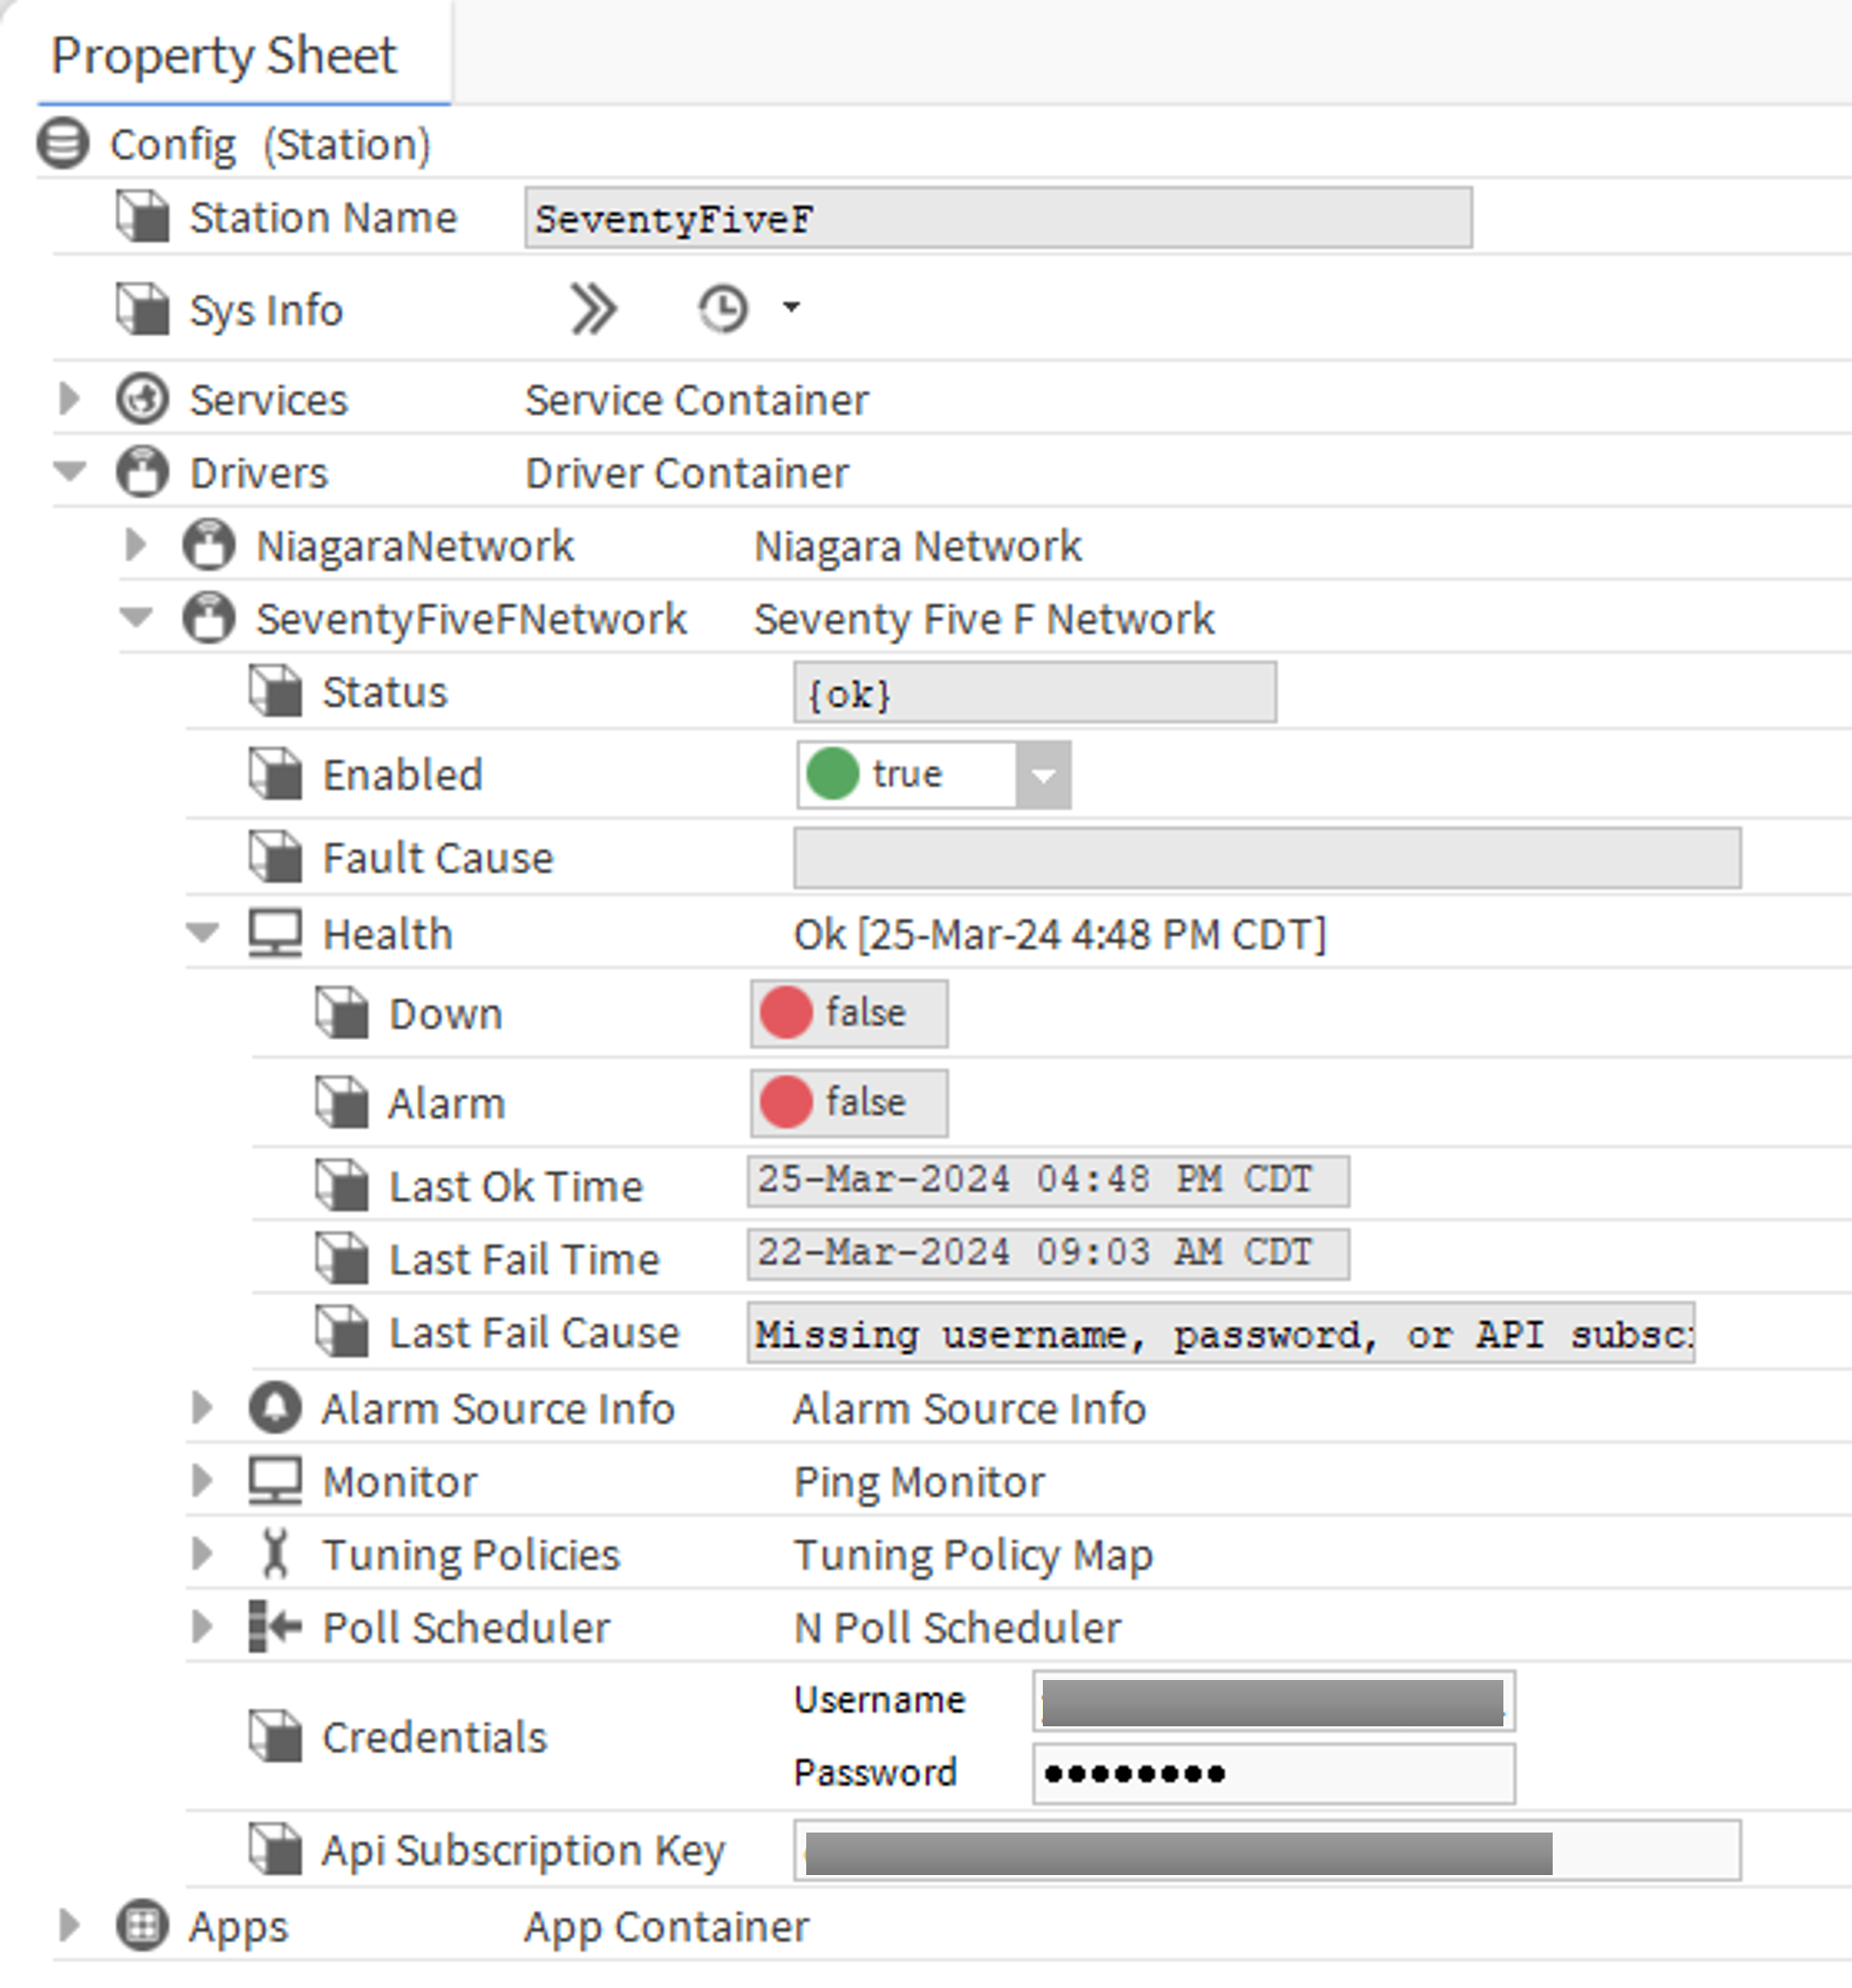Click the Station Name field SeventyFiveF

998,218
